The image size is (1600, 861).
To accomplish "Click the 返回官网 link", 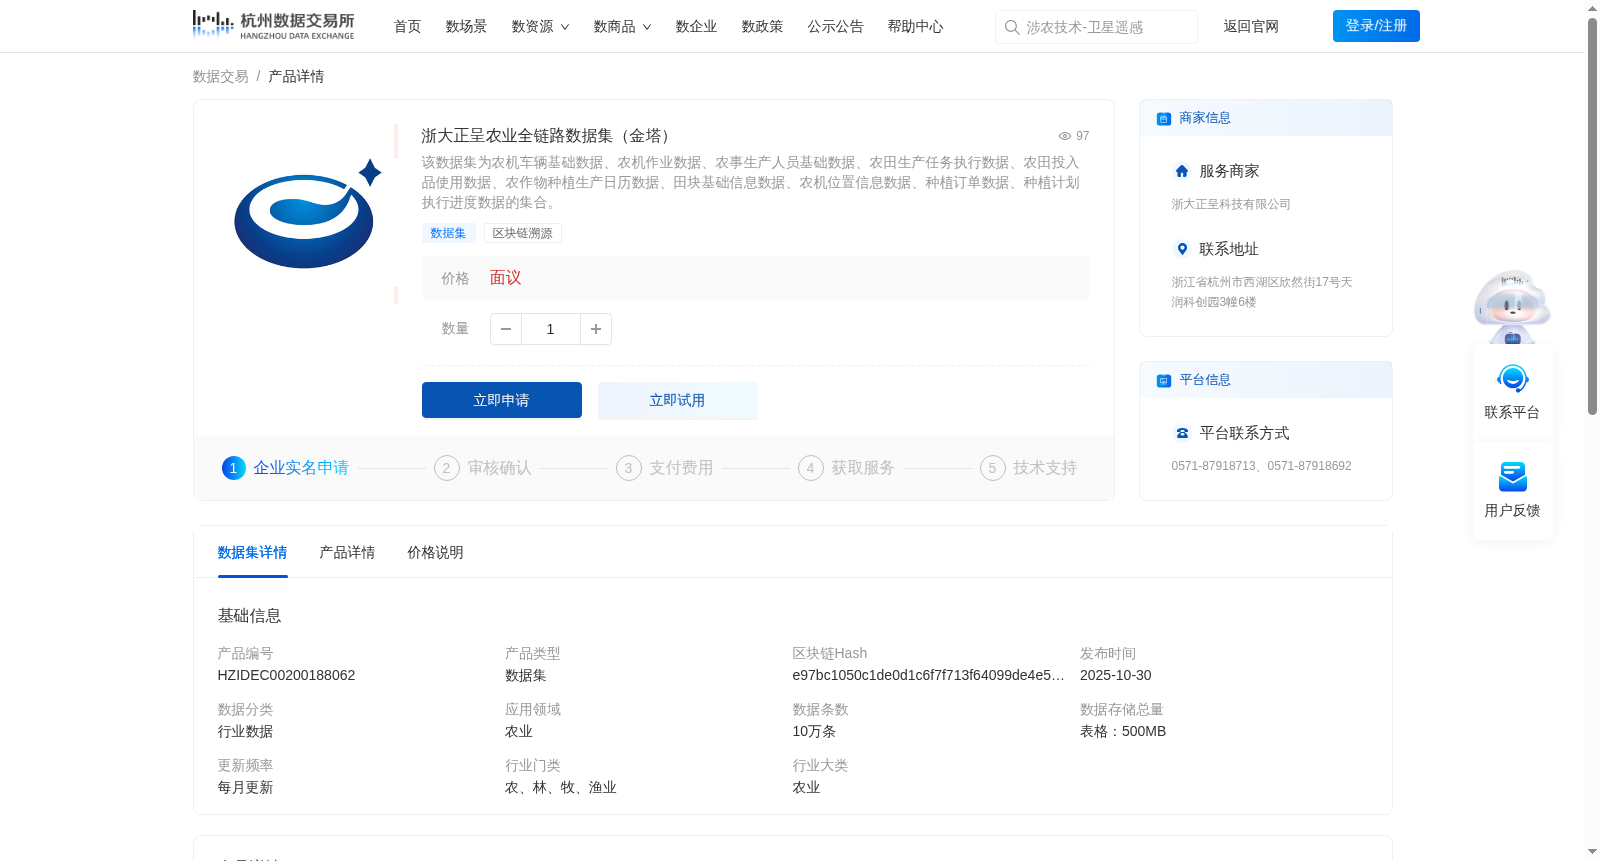I will pyautogui.click(x=1251, y=27).
